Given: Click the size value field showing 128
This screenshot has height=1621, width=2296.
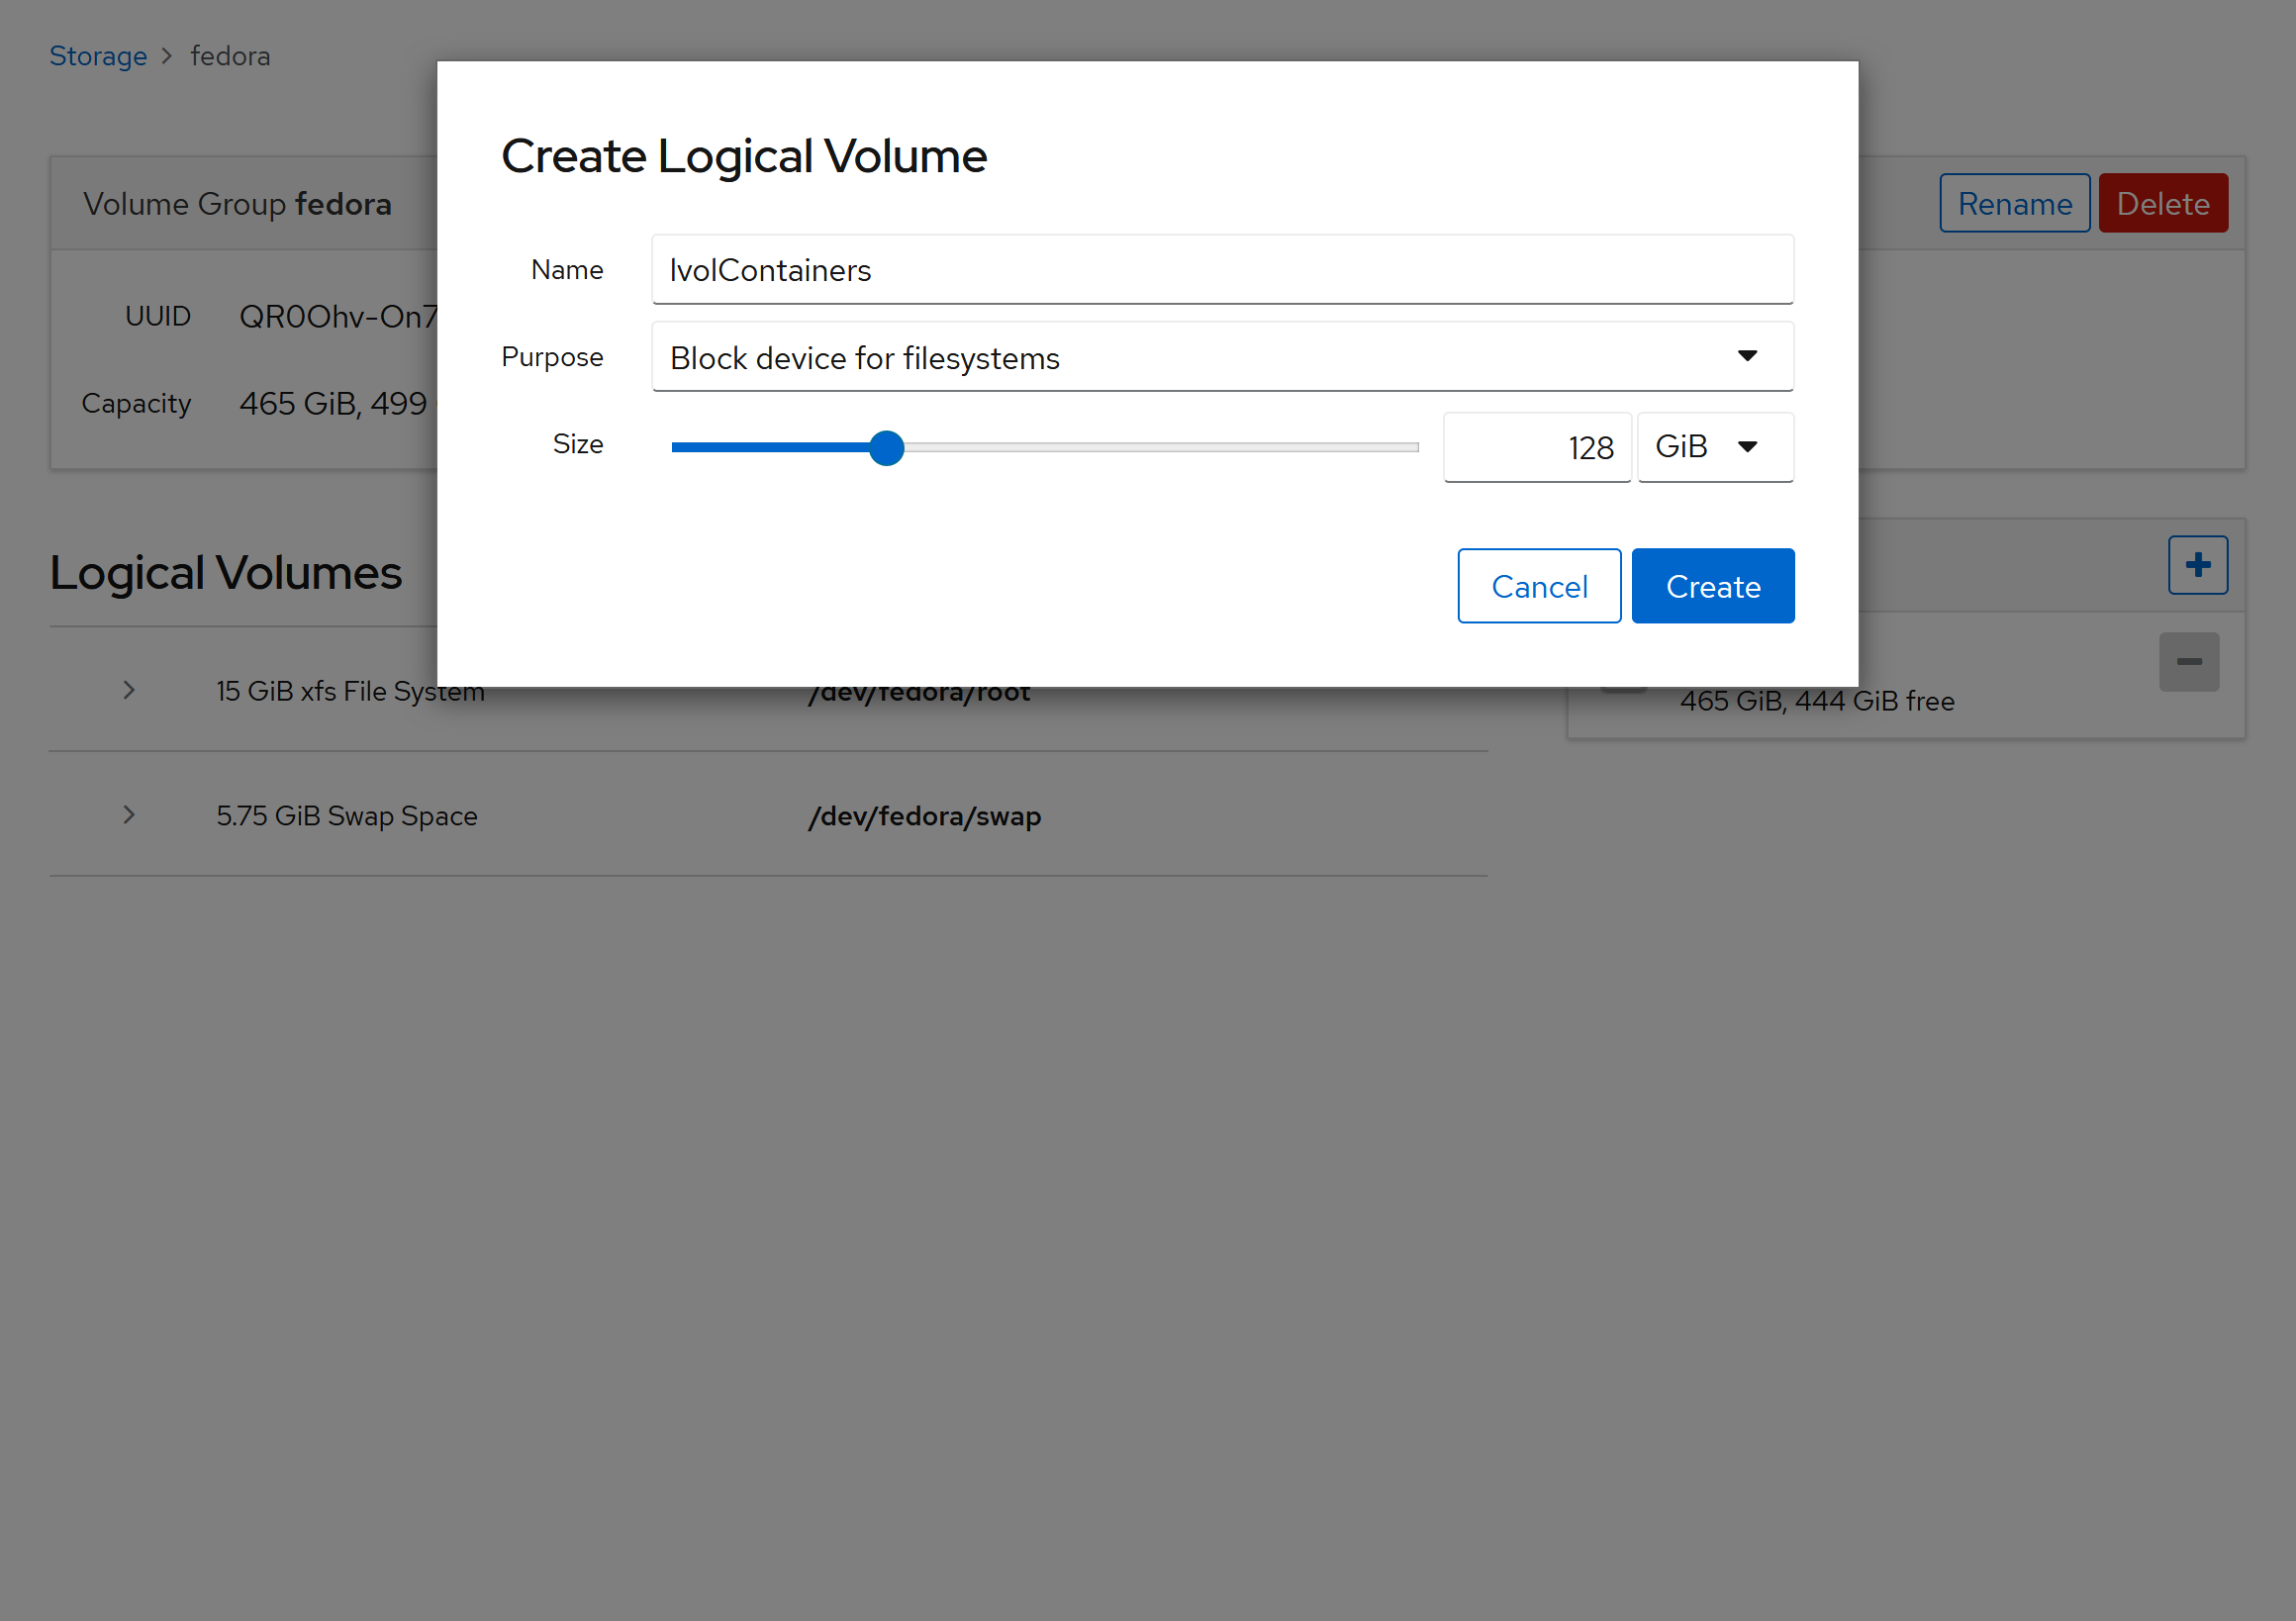Looking at the screenshot, I should point(1536,448).
